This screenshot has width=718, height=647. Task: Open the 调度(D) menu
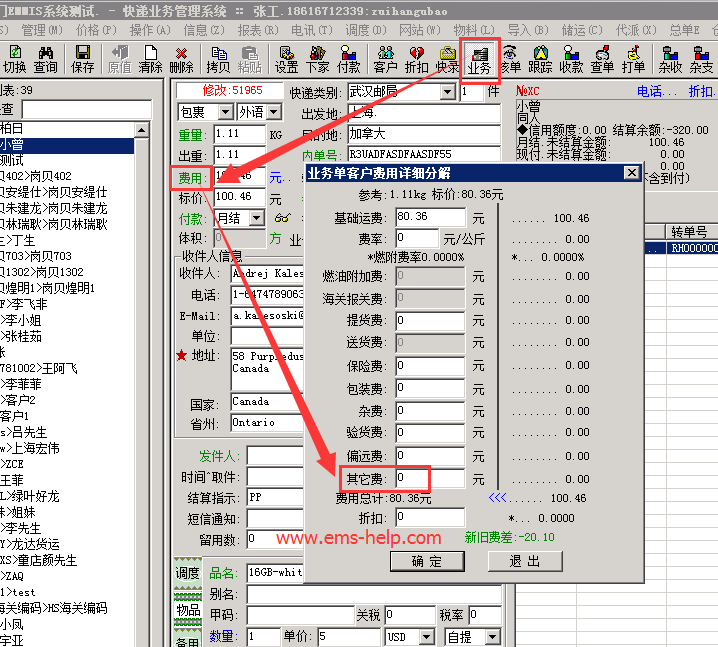(x=366, y=30)
